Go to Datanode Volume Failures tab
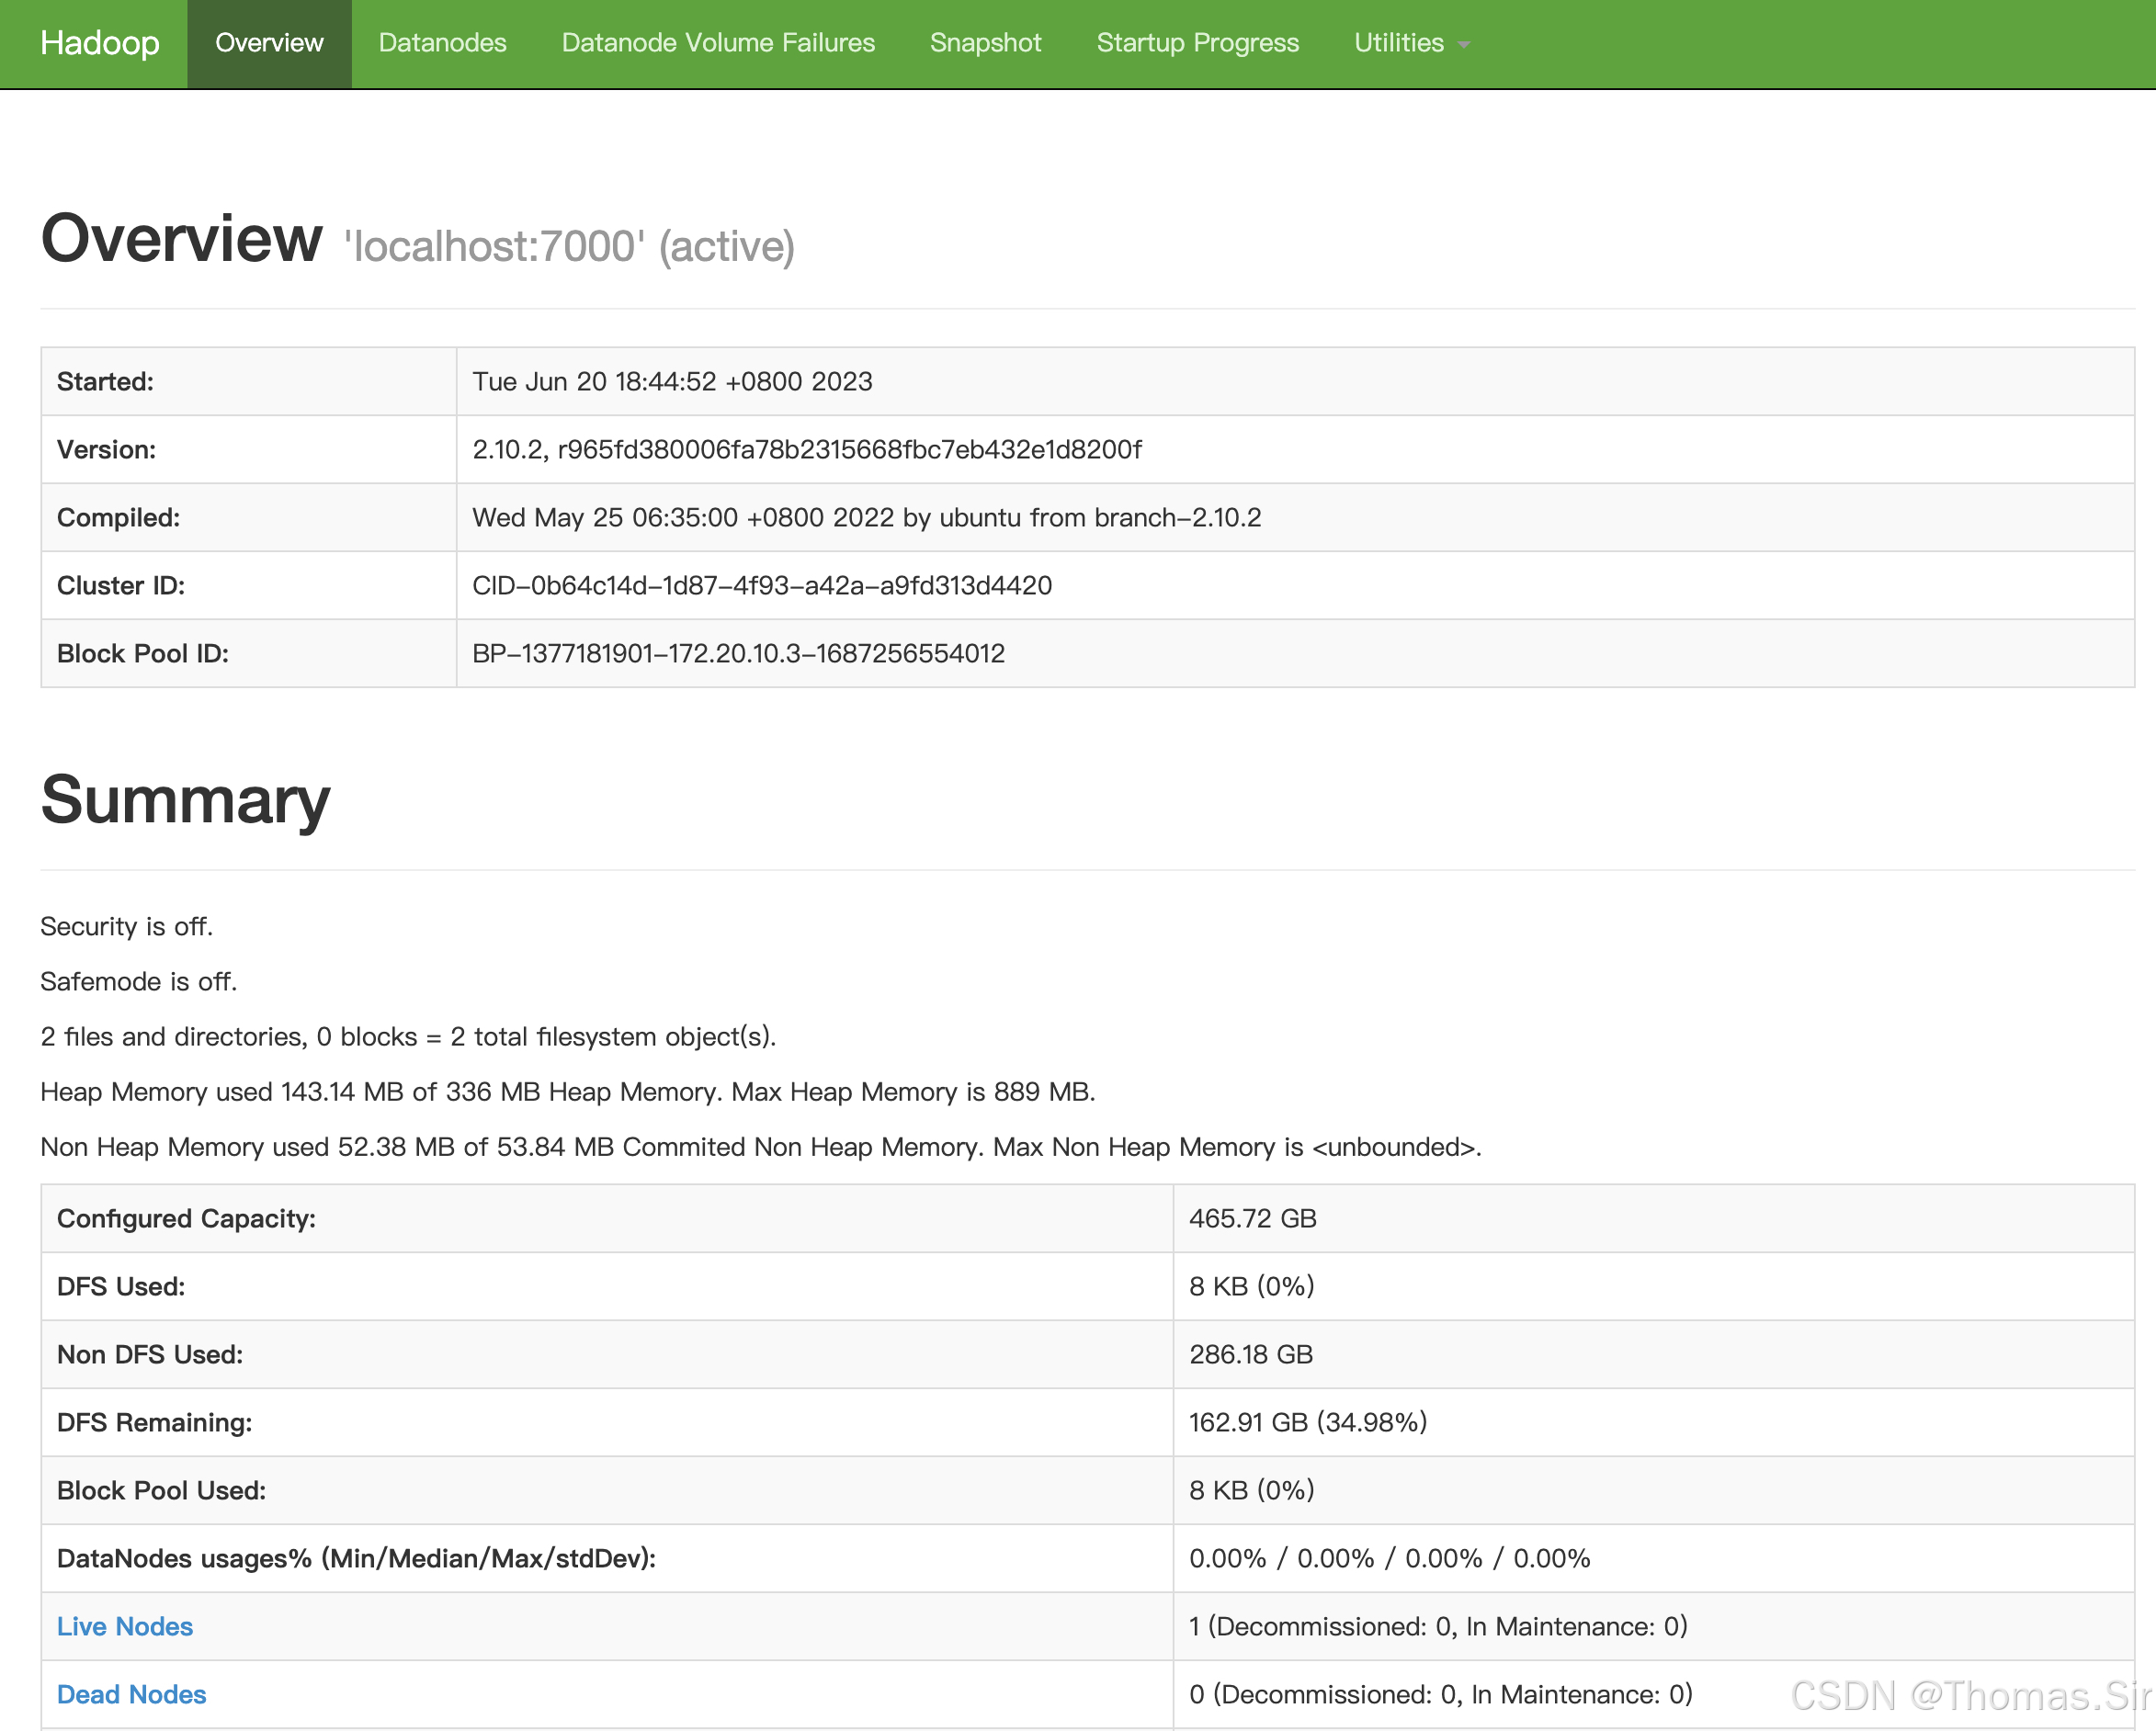Viewport: 2156px width, 1731px height. tap(717, 43)
